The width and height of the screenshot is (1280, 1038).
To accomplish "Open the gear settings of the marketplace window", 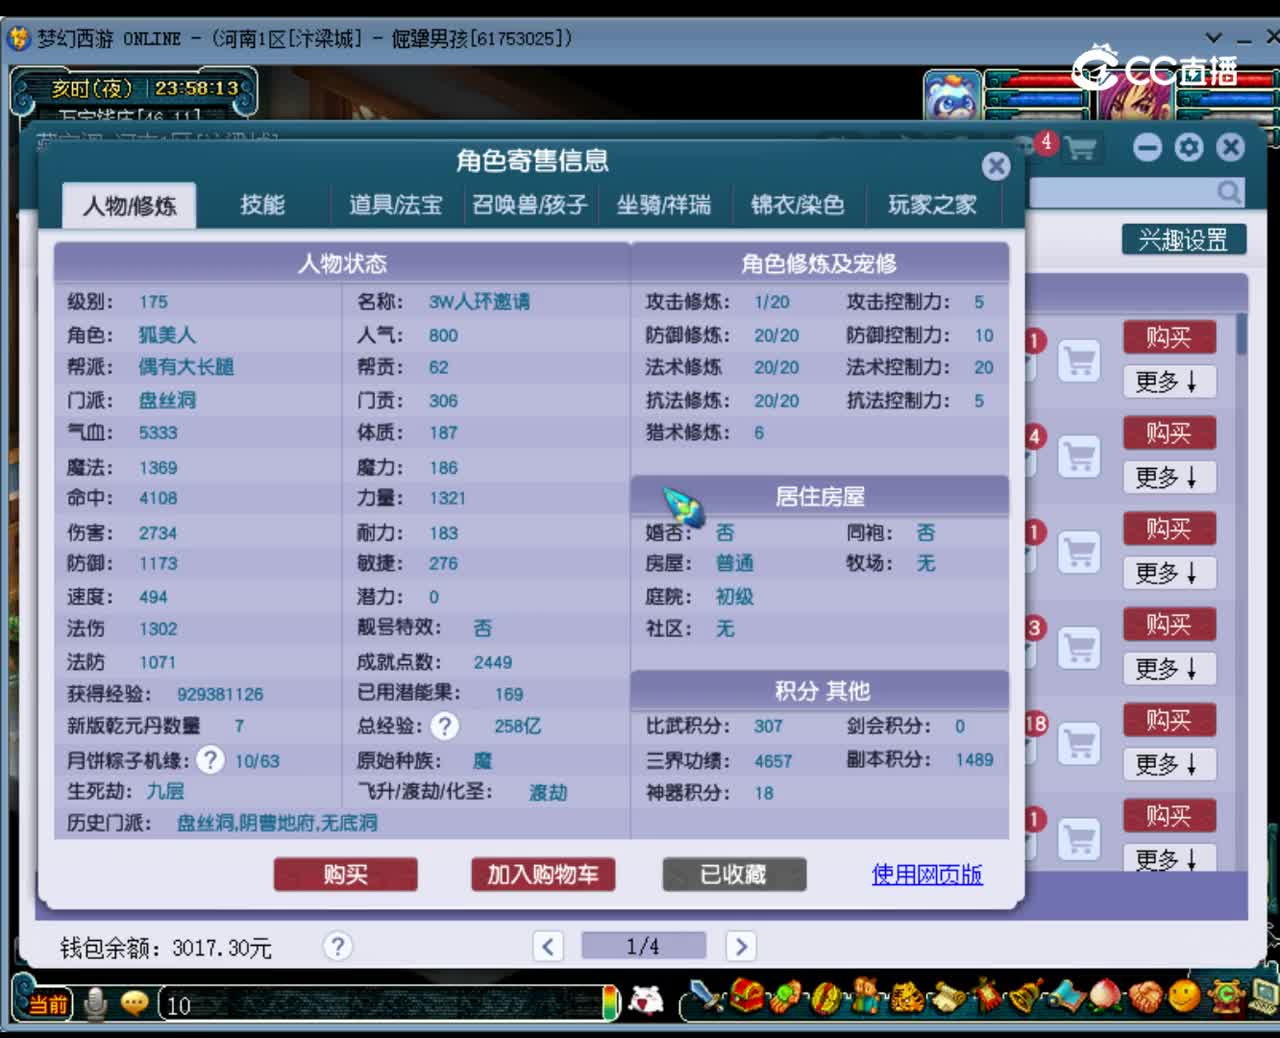I will (x=1188, y=148).
